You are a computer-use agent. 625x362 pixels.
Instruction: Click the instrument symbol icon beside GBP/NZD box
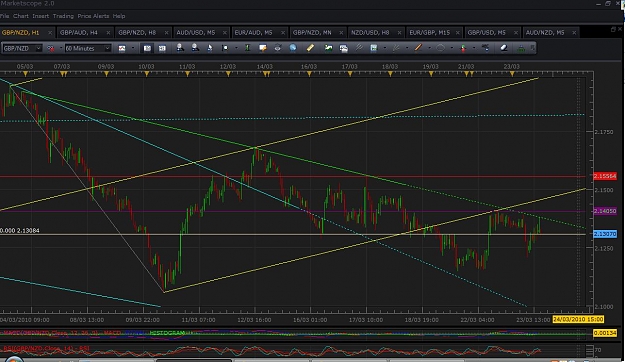tap(51, 48)
